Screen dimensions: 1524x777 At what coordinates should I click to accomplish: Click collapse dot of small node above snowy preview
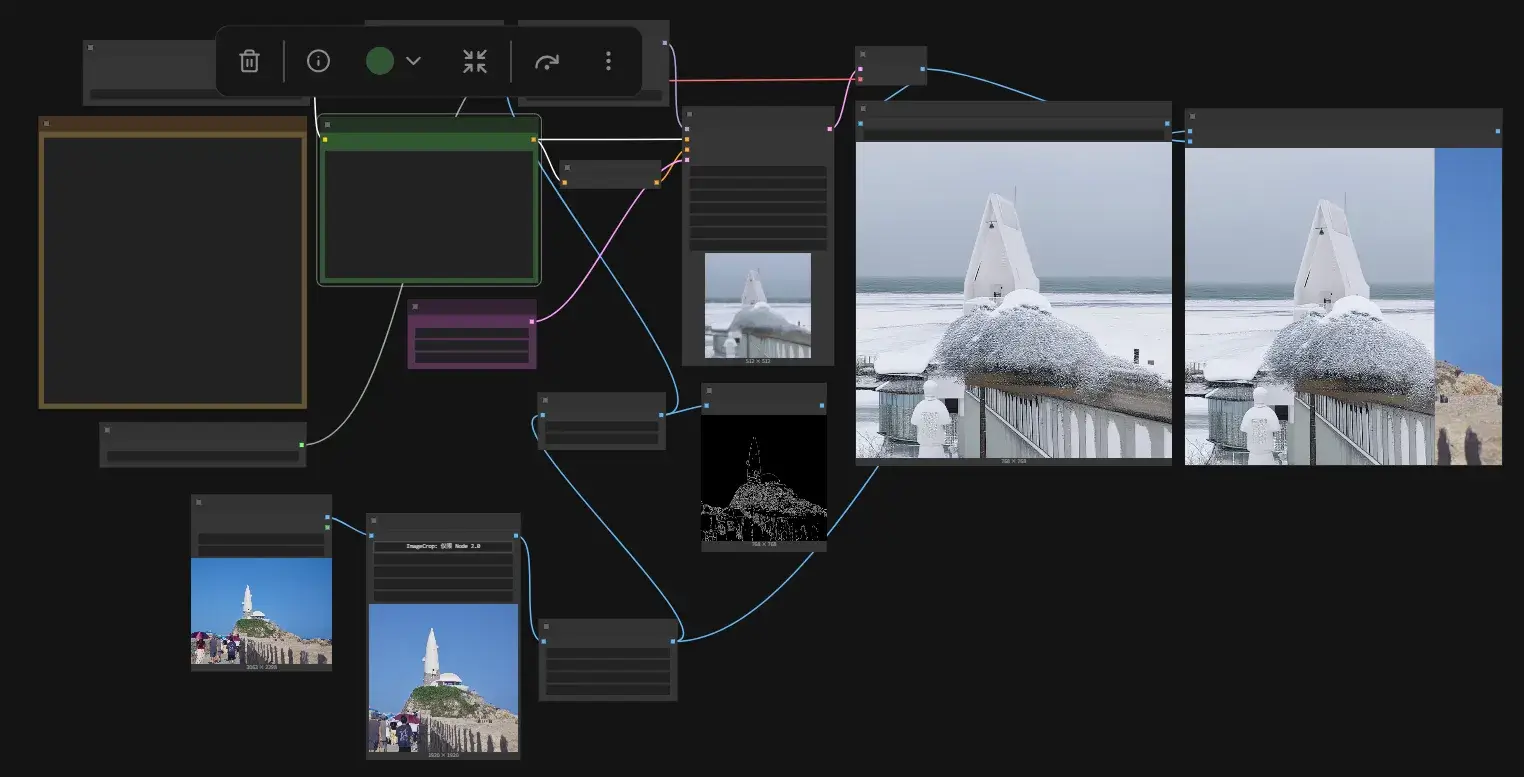click(863, 54)
